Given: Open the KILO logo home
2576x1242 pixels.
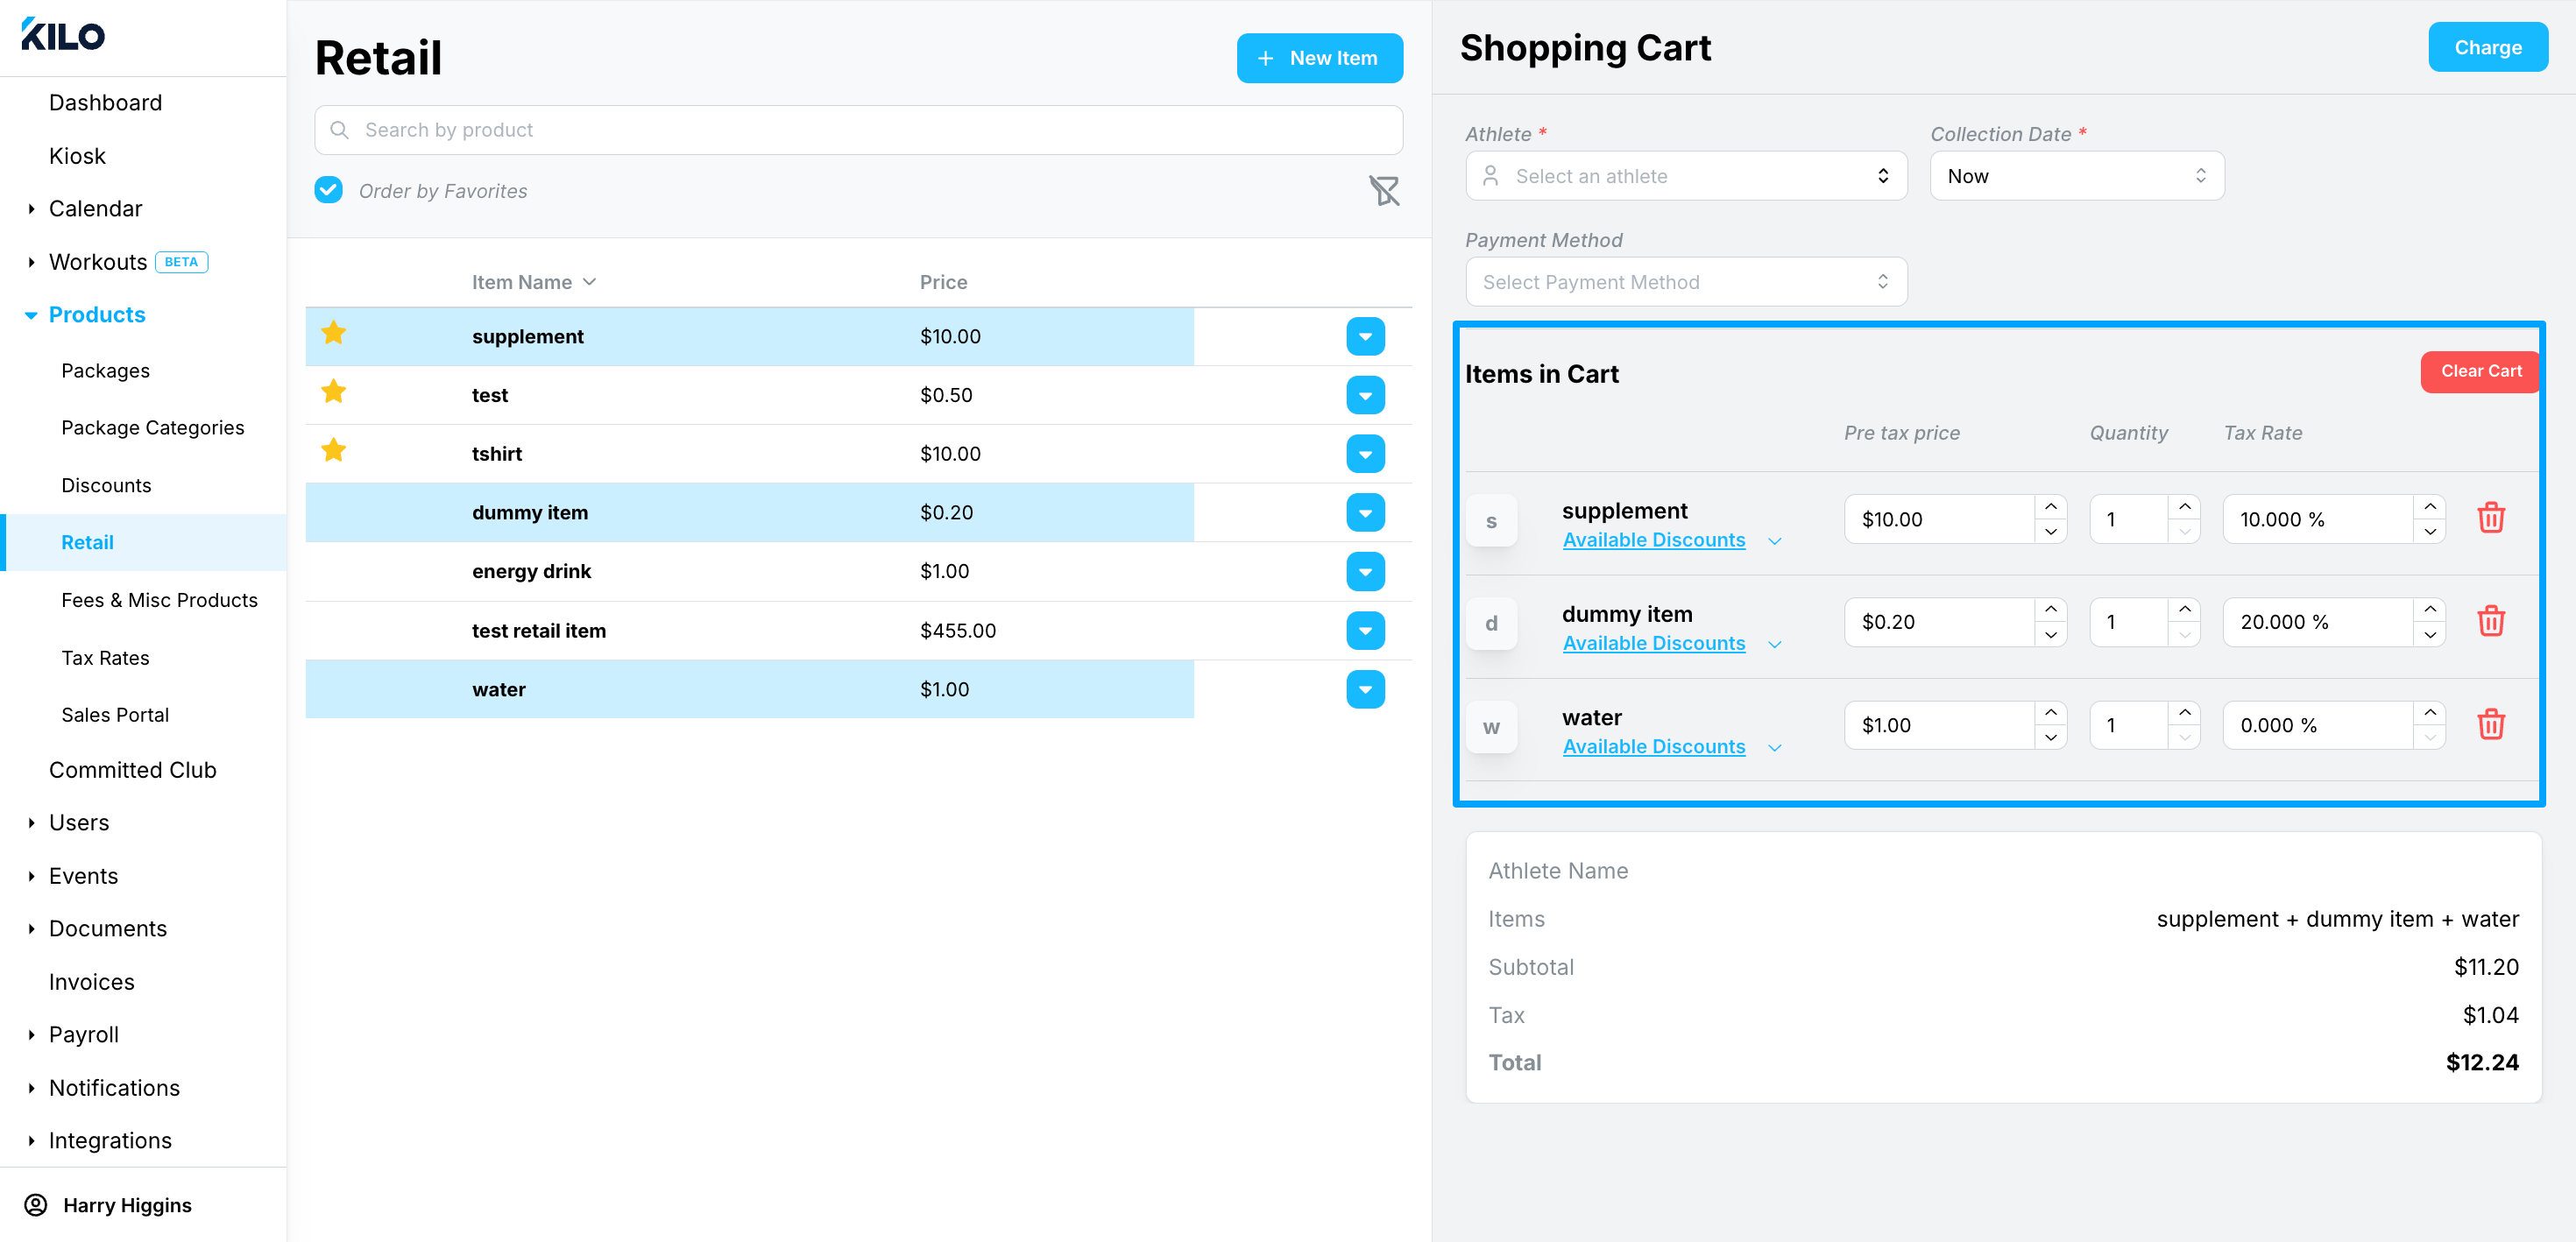Looking at the screenshot, I should pyautogui.click(x=63, y=35).
